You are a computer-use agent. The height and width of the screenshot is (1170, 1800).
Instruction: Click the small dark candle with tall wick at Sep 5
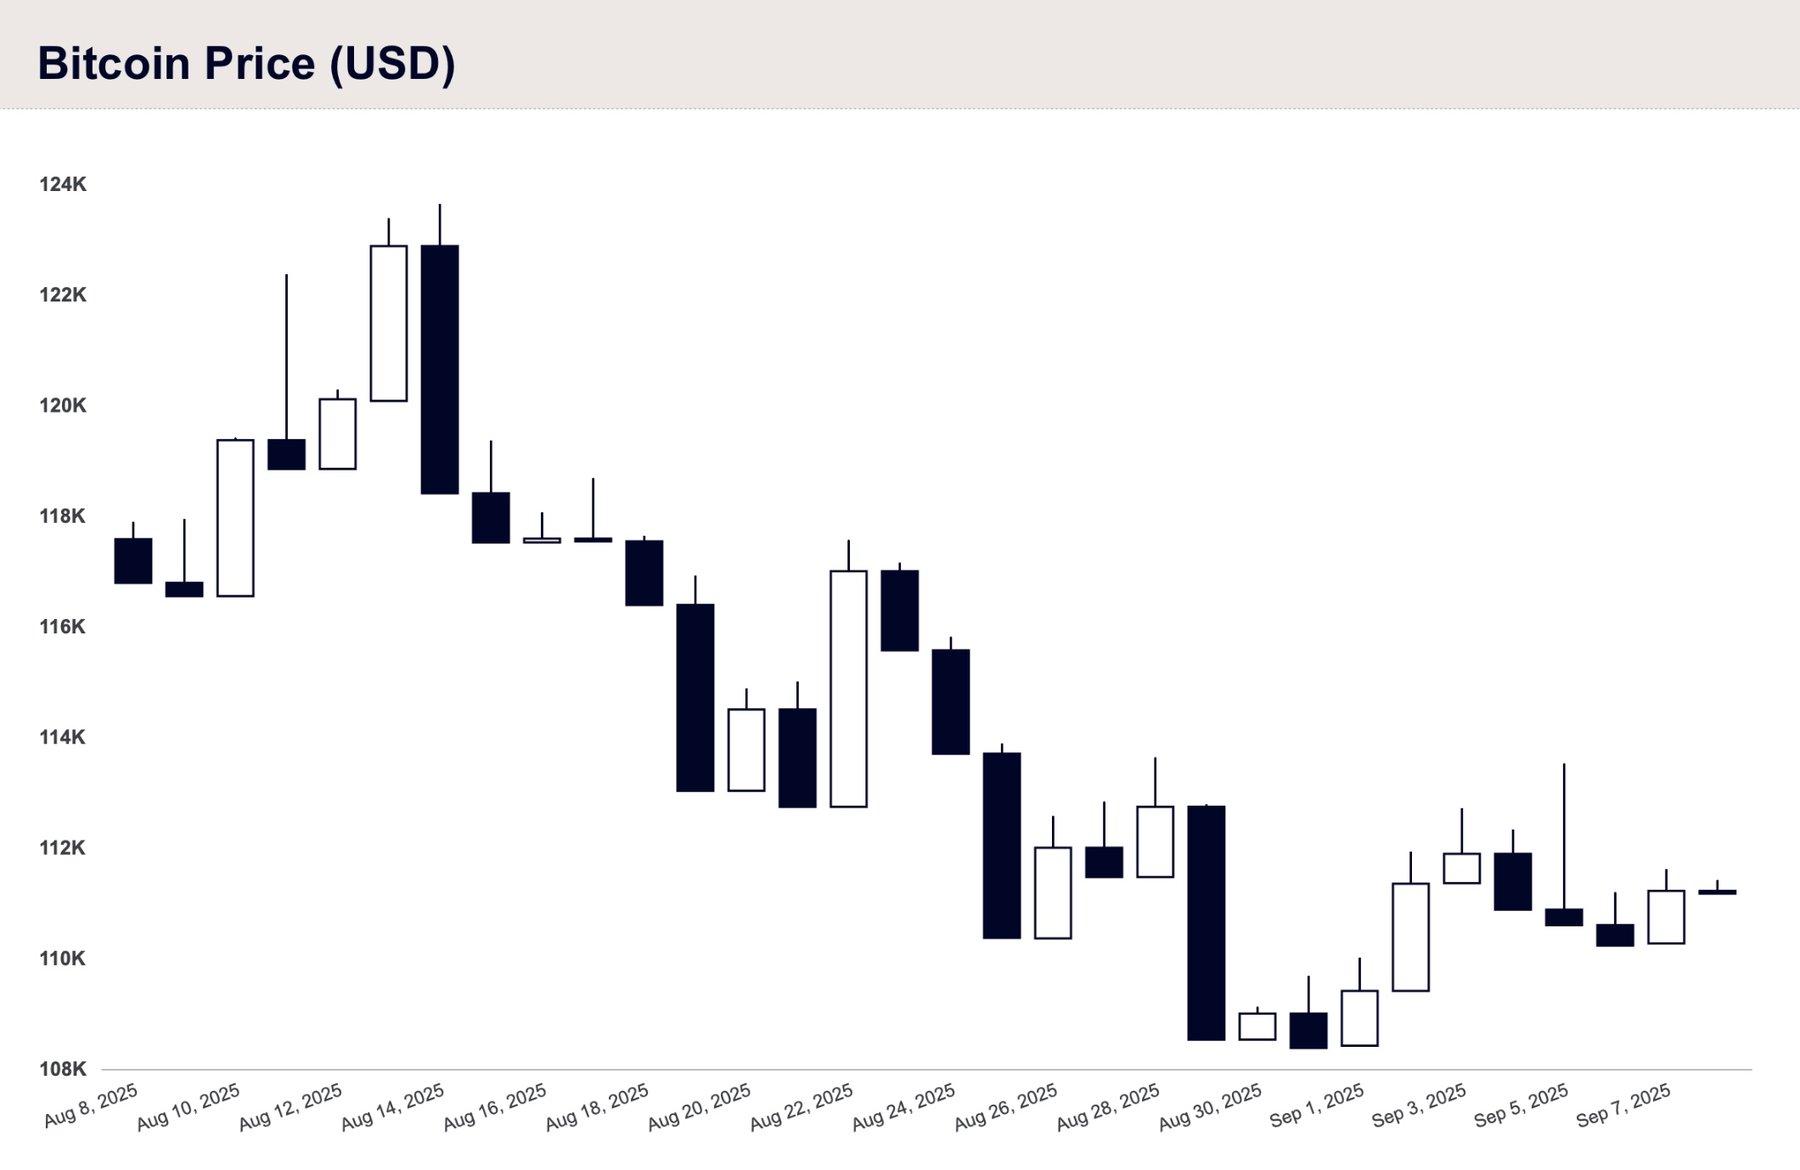1564,845
